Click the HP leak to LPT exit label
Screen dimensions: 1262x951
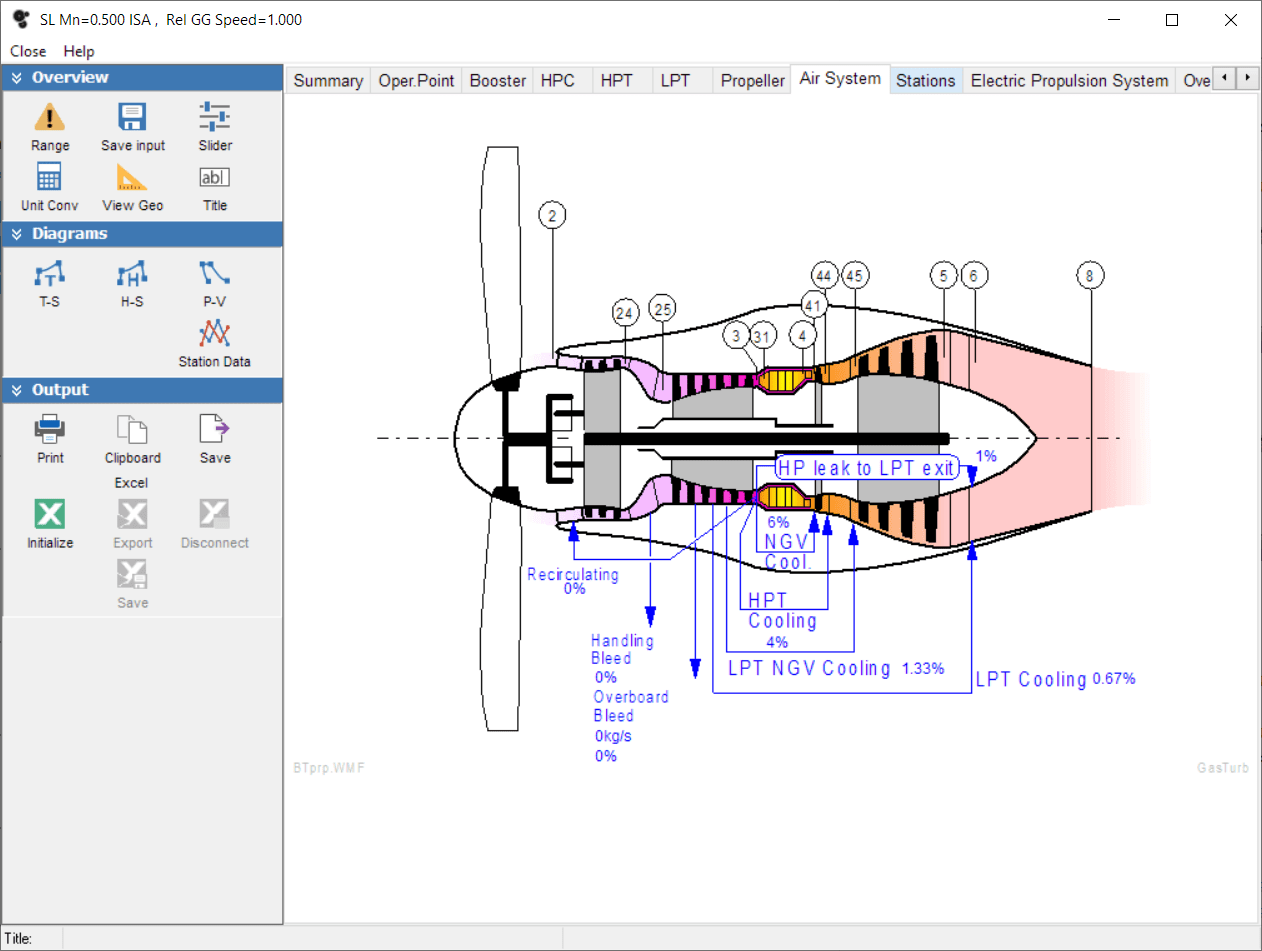tap(867, 468)
